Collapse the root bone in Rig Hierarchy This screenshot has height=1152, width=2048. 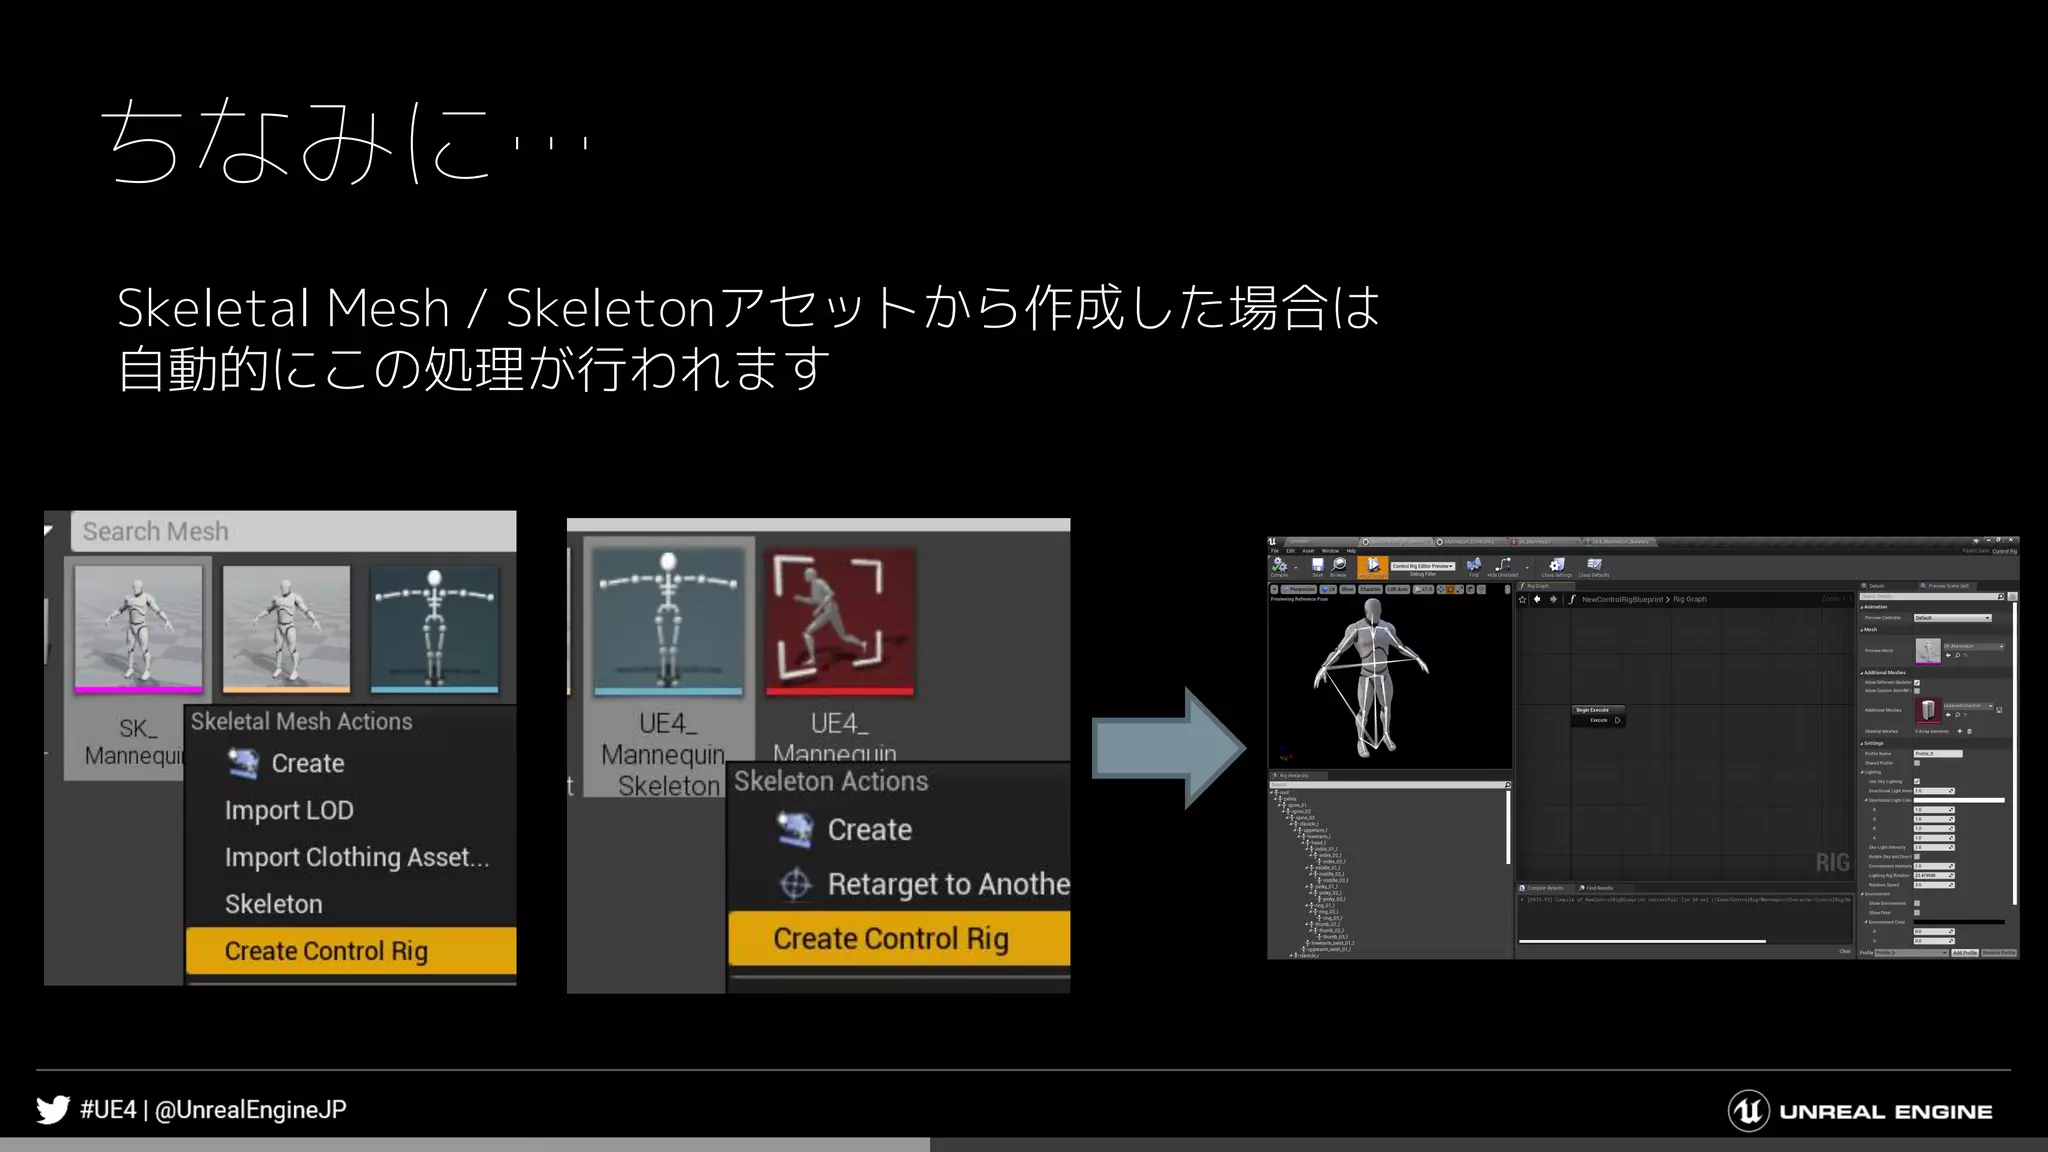click(1271, 792)
